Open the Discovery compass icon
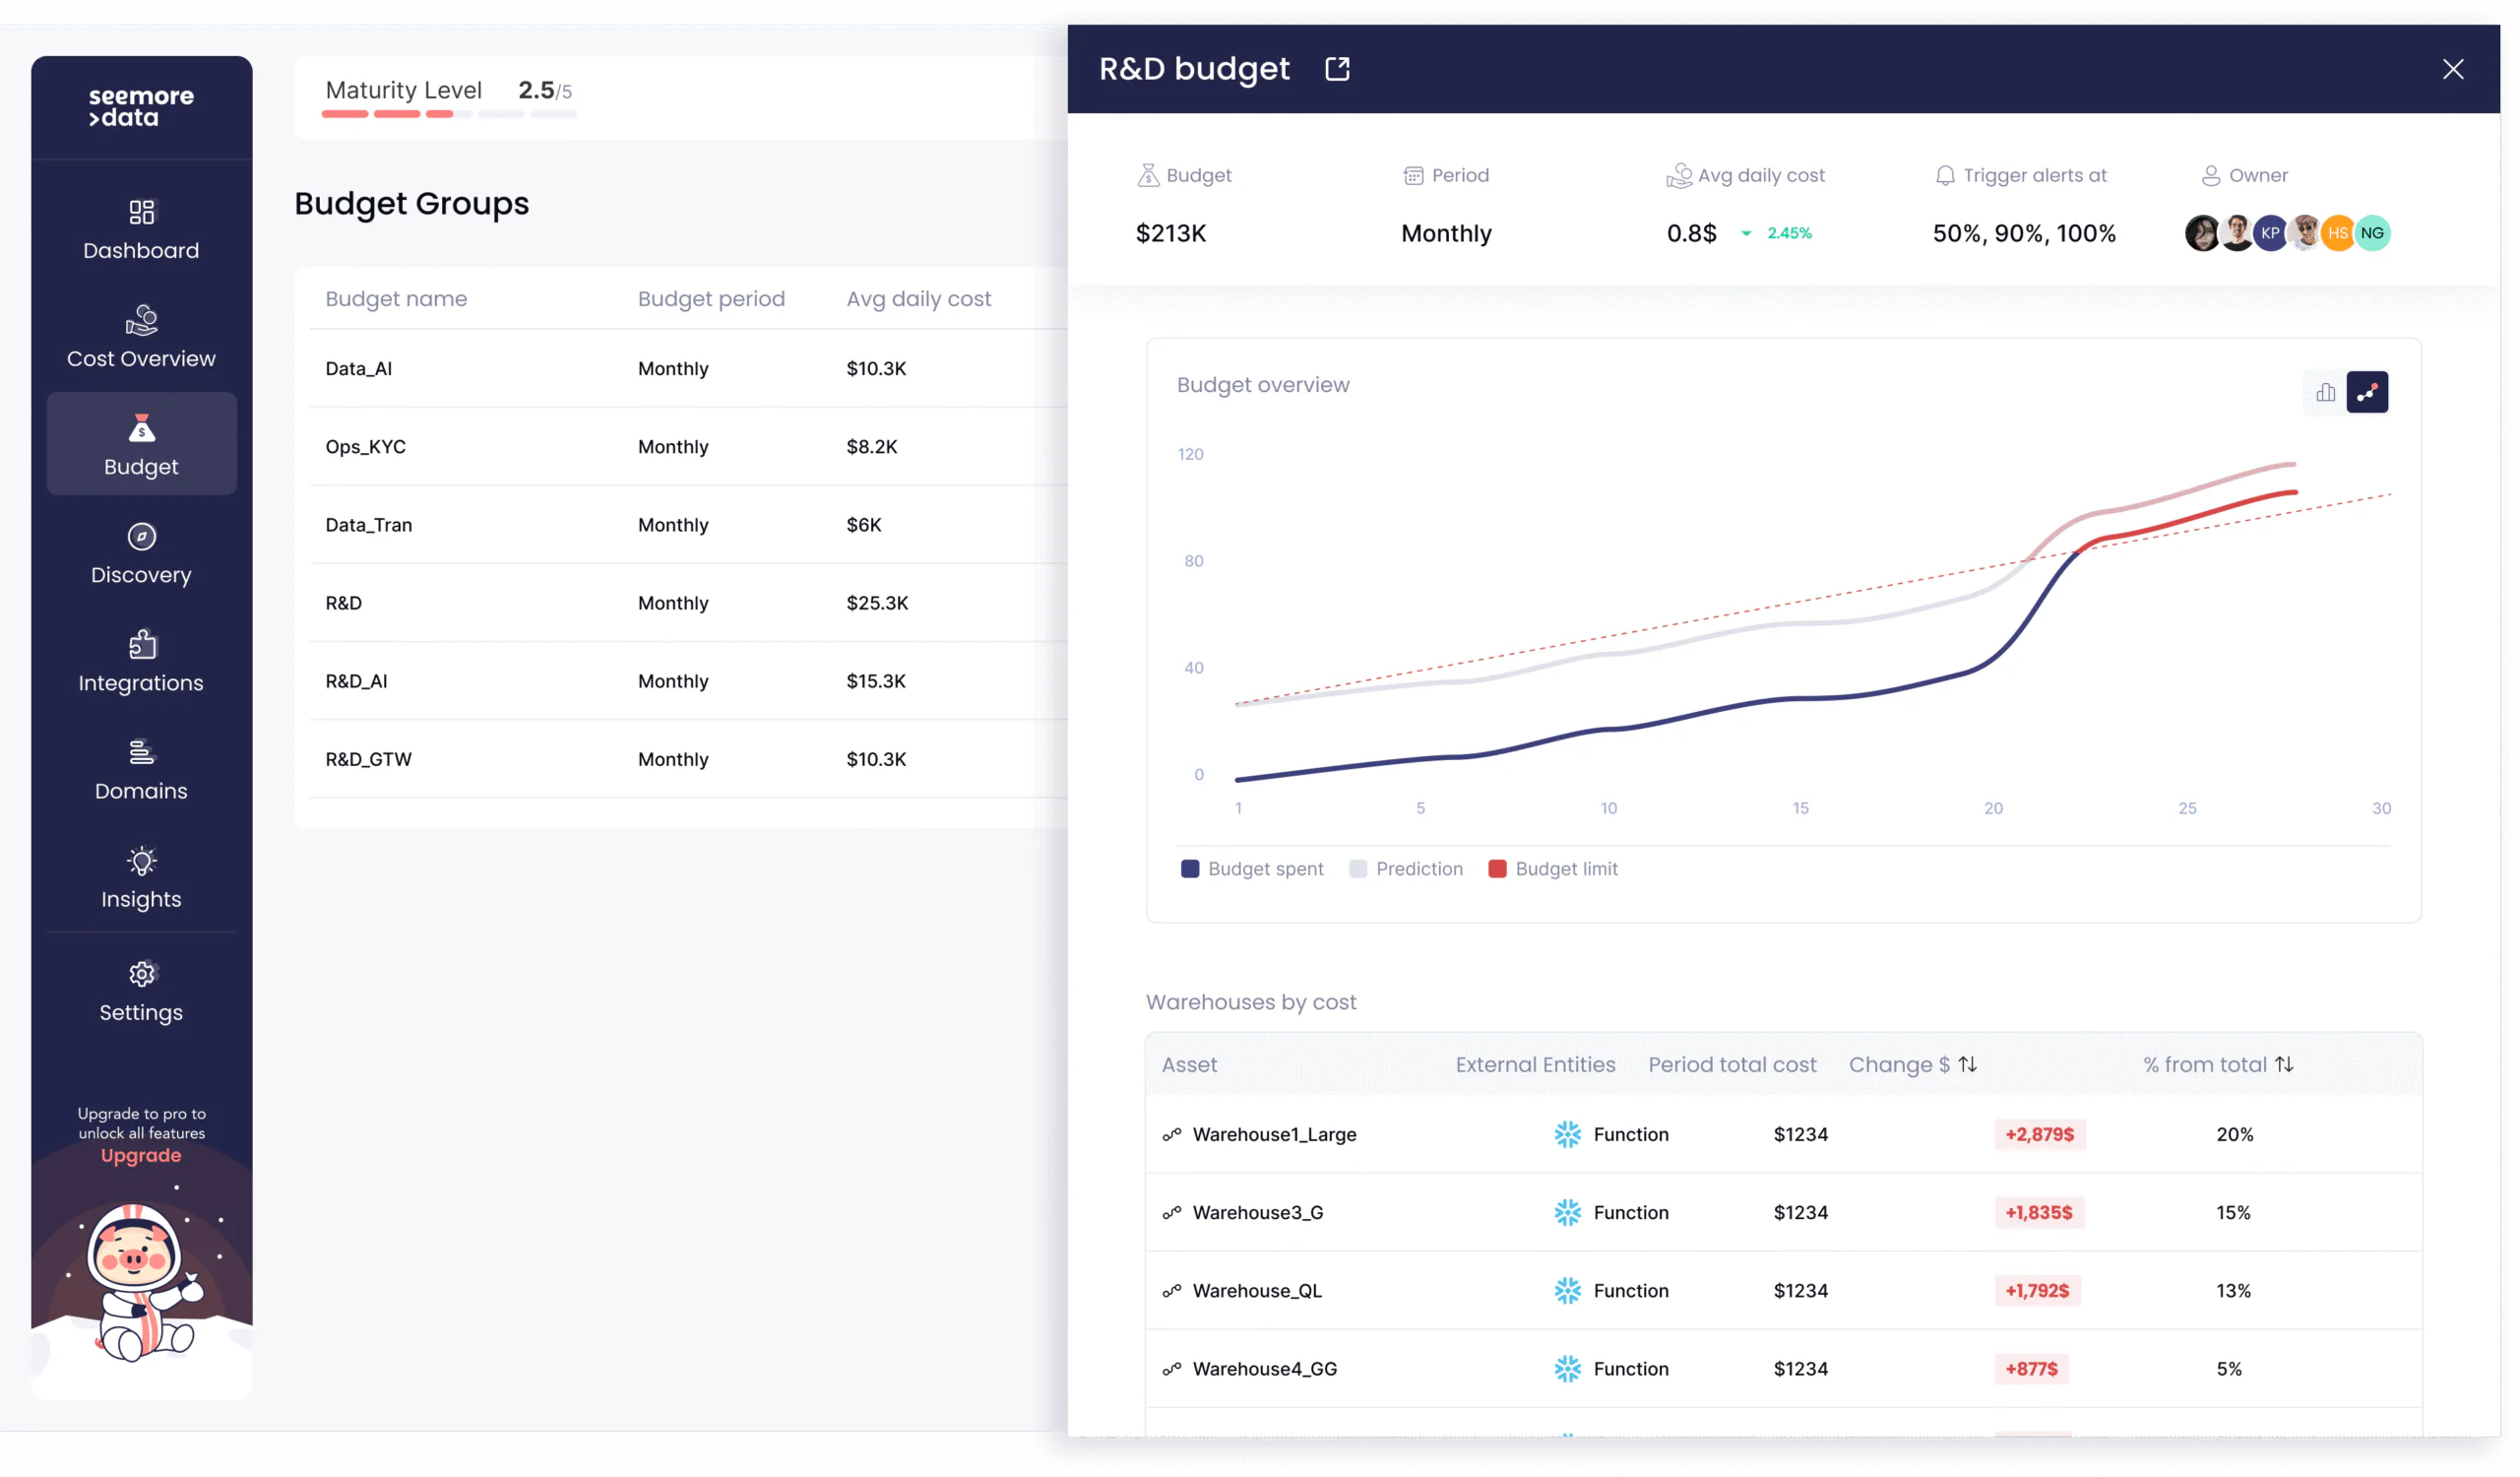The image size is (2520, 1477). 141,537
